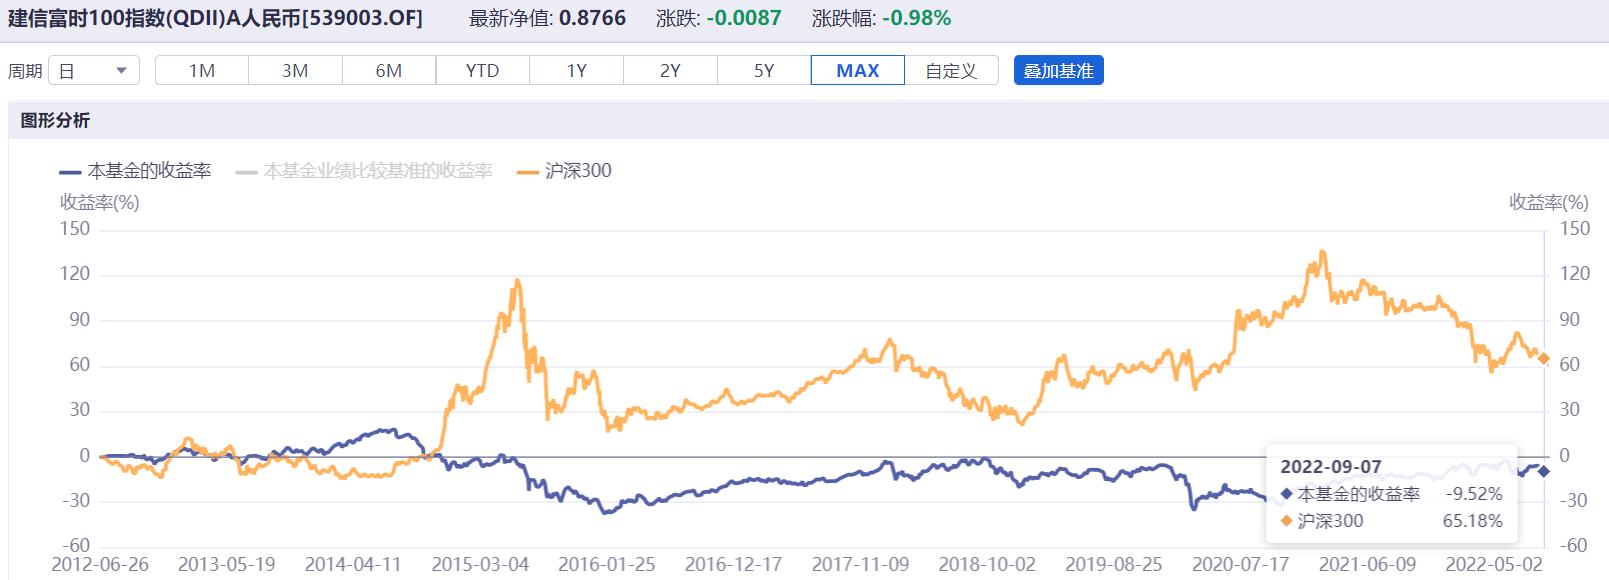Pick the 2Y time range tab

pos(670,71)
